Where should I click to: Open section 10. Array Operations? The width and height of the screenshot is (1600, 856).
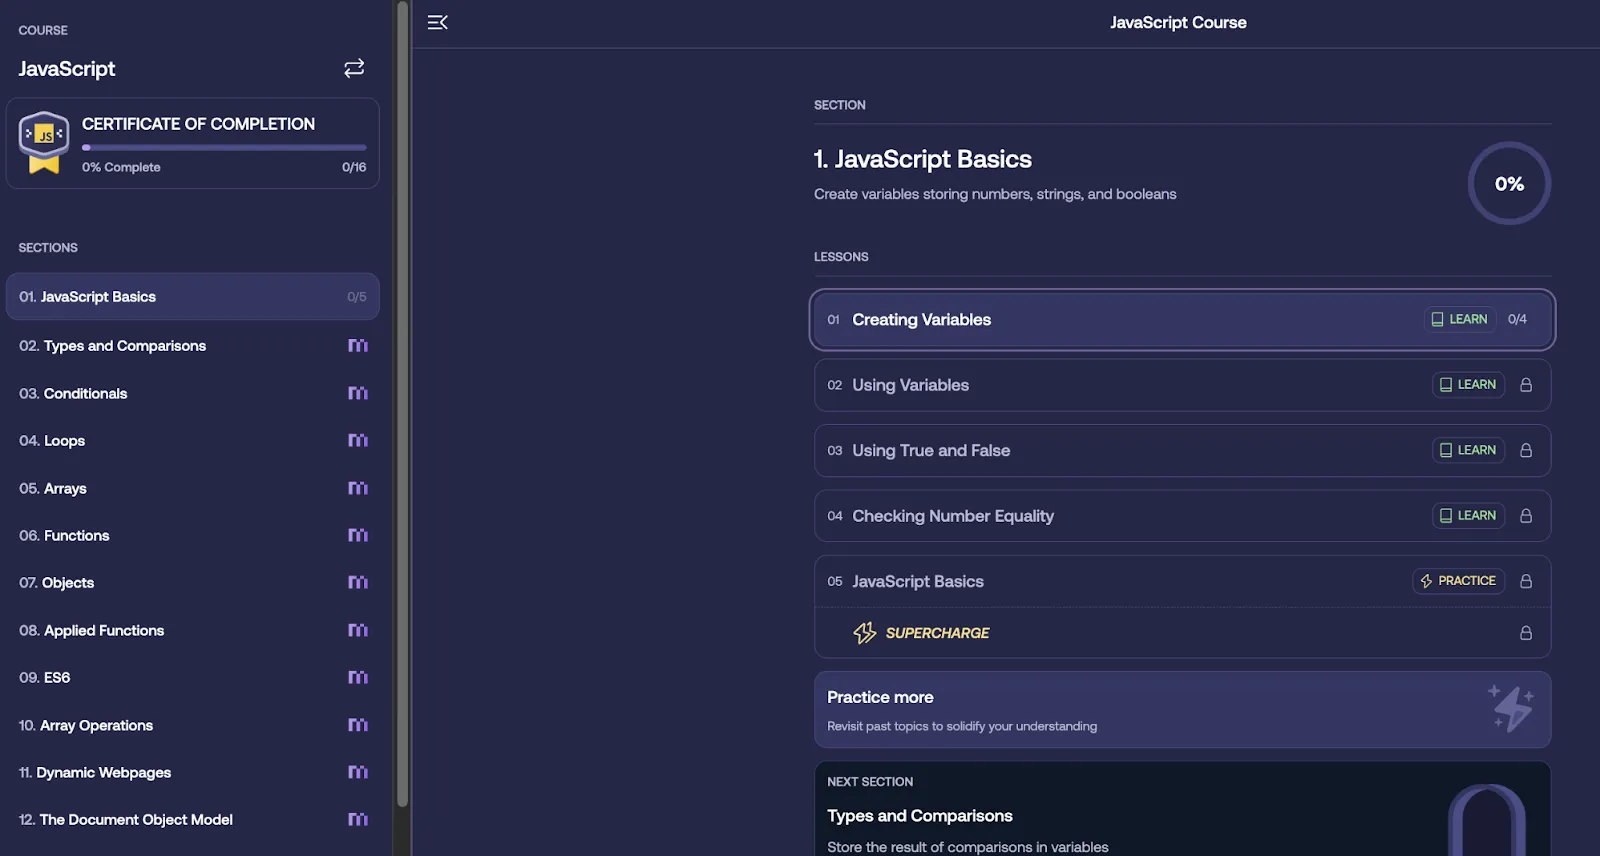coord(193,725)
